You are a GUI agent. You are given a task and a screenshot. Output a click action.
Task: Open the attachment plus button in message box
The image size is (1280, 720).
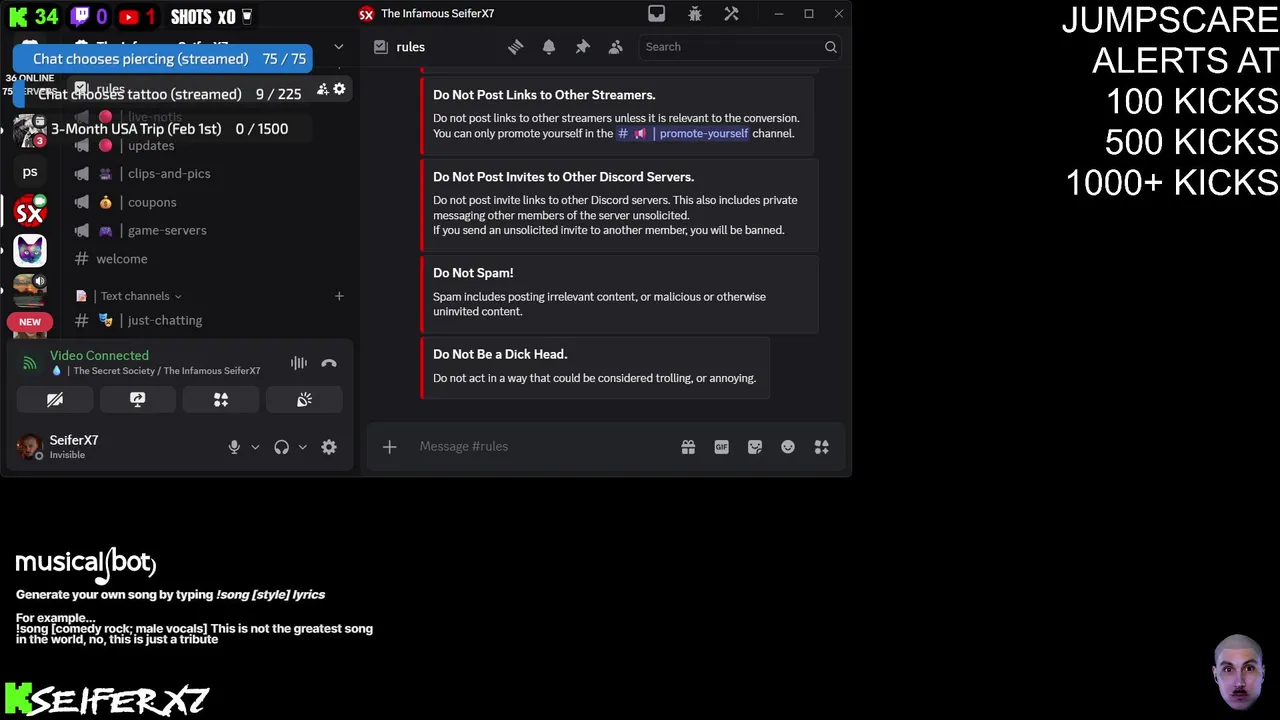click(389, 447)
